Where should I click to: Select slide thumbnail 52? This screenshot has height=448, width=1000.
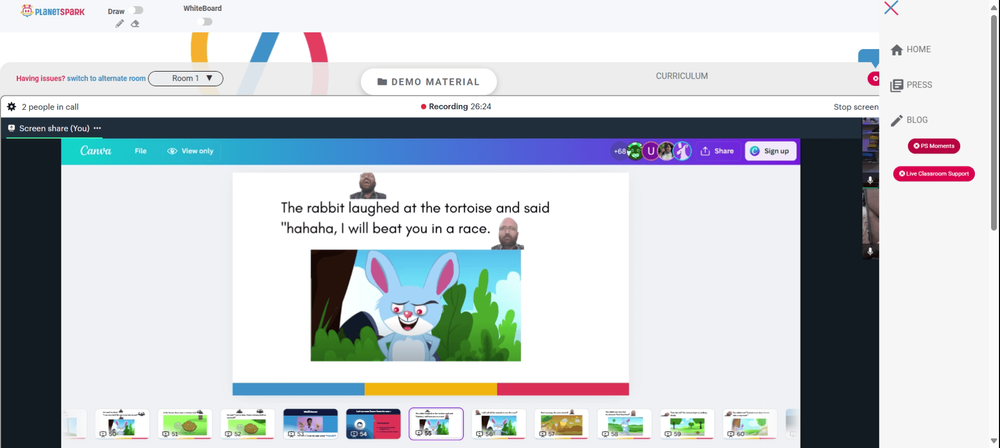[247, 424]
